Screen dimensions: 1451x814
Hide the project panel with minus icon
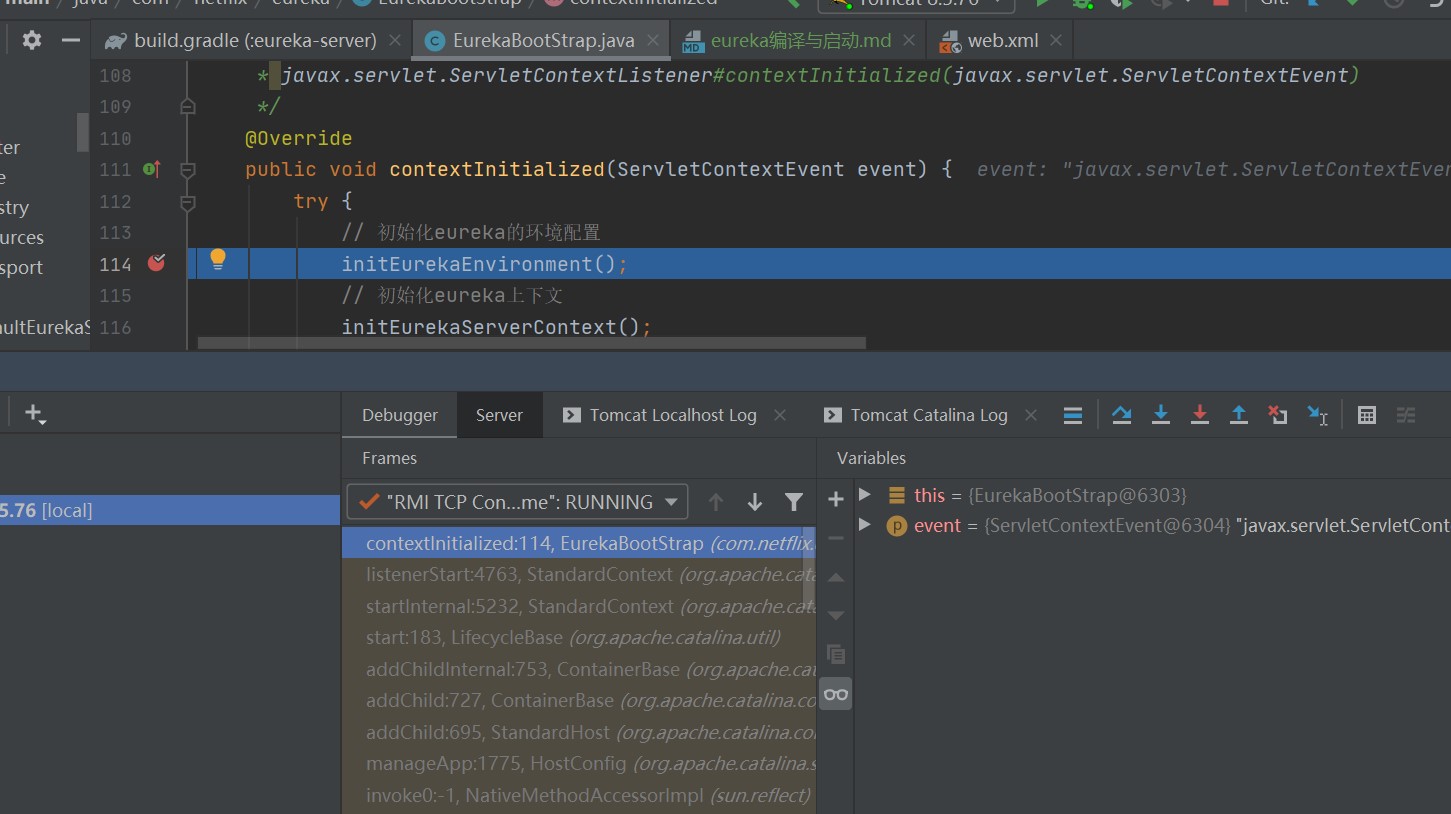point(70,40)
